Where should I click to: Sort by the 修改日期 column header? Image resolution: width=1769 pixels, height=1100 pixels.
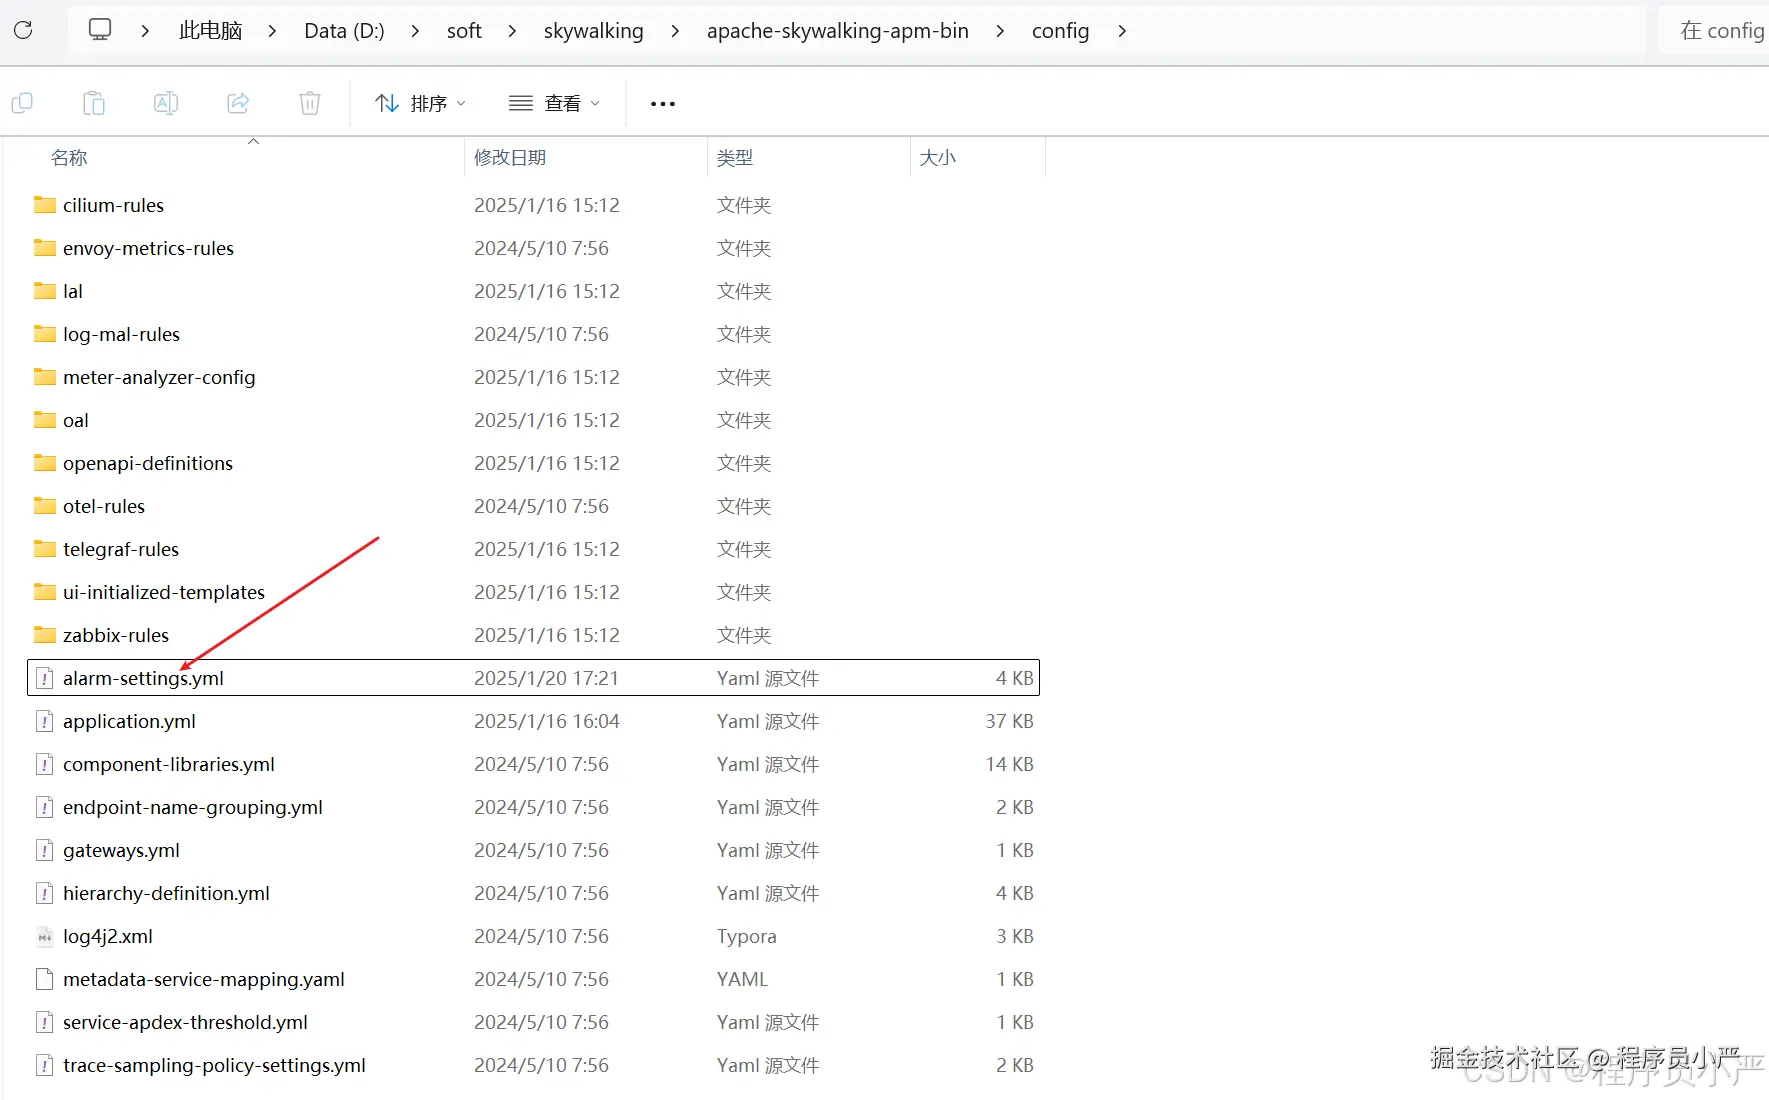[x=510, y=157]
